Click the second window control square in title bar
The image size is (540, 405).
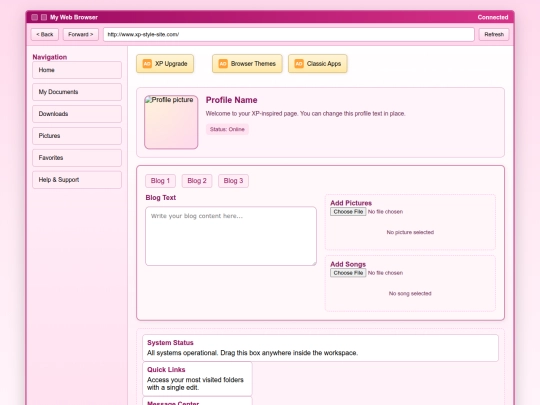tap(44, 17)
